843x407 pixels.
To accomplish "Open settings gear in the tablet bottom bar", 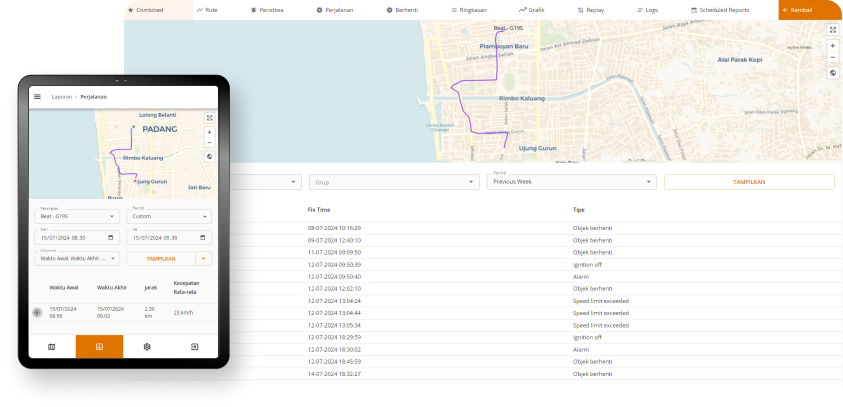I will [x=147, y=346].
